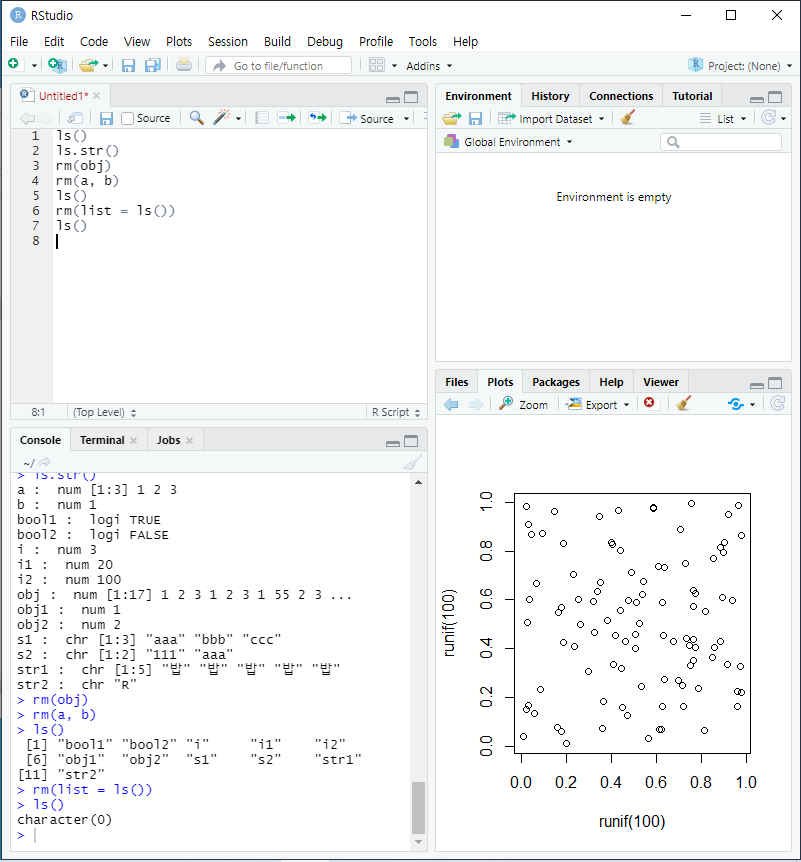Click the console scrollbar thumb
Screen dimensions: 801x862
[418, 808]
